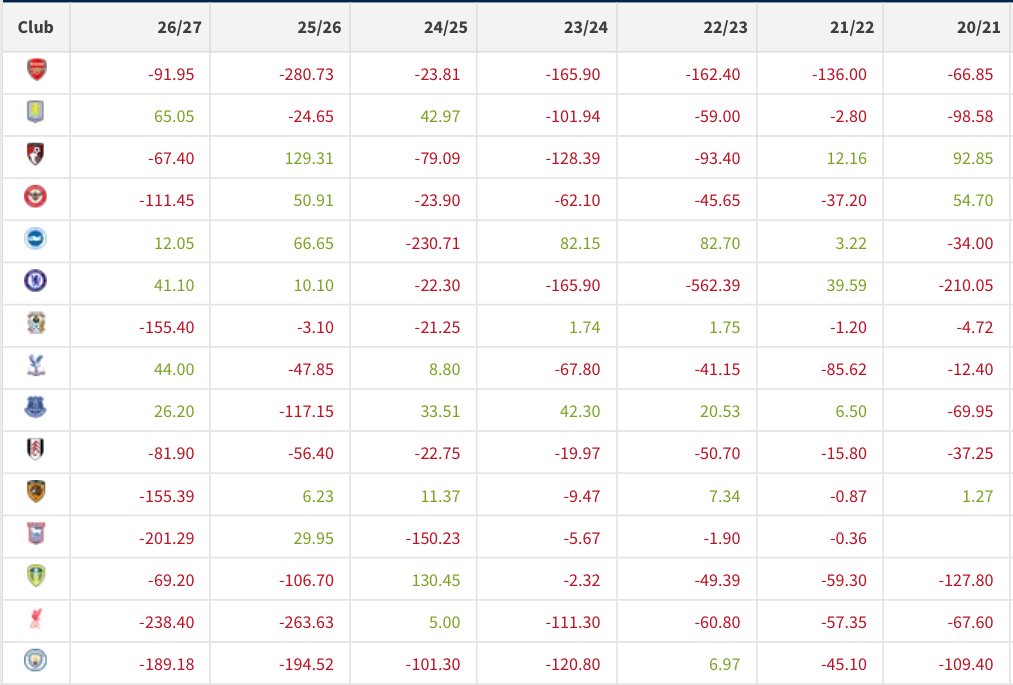Image resolution: width=1013 pixels, height=685 pixels.
Task: Open the Hull City tiger crest
Action: [36, 492]
